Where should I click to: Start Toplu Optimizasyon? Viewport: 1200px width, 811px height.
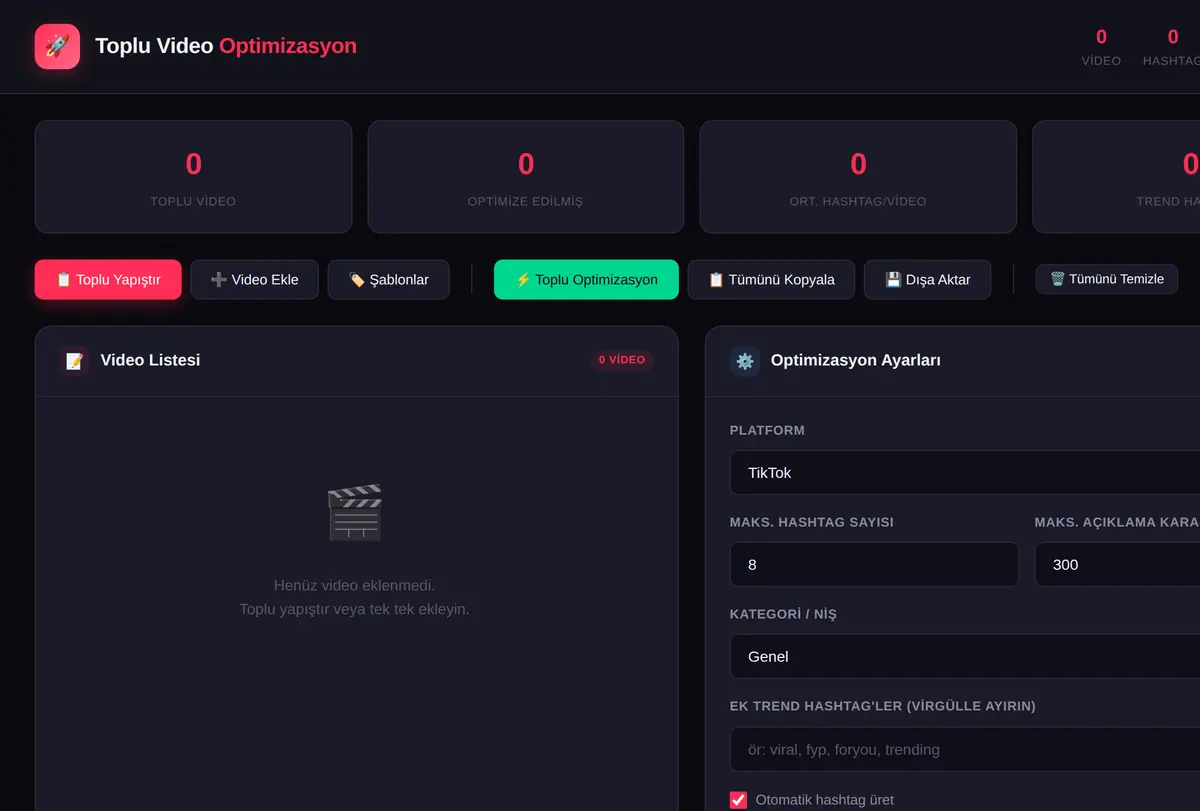[x=586, y=280]
